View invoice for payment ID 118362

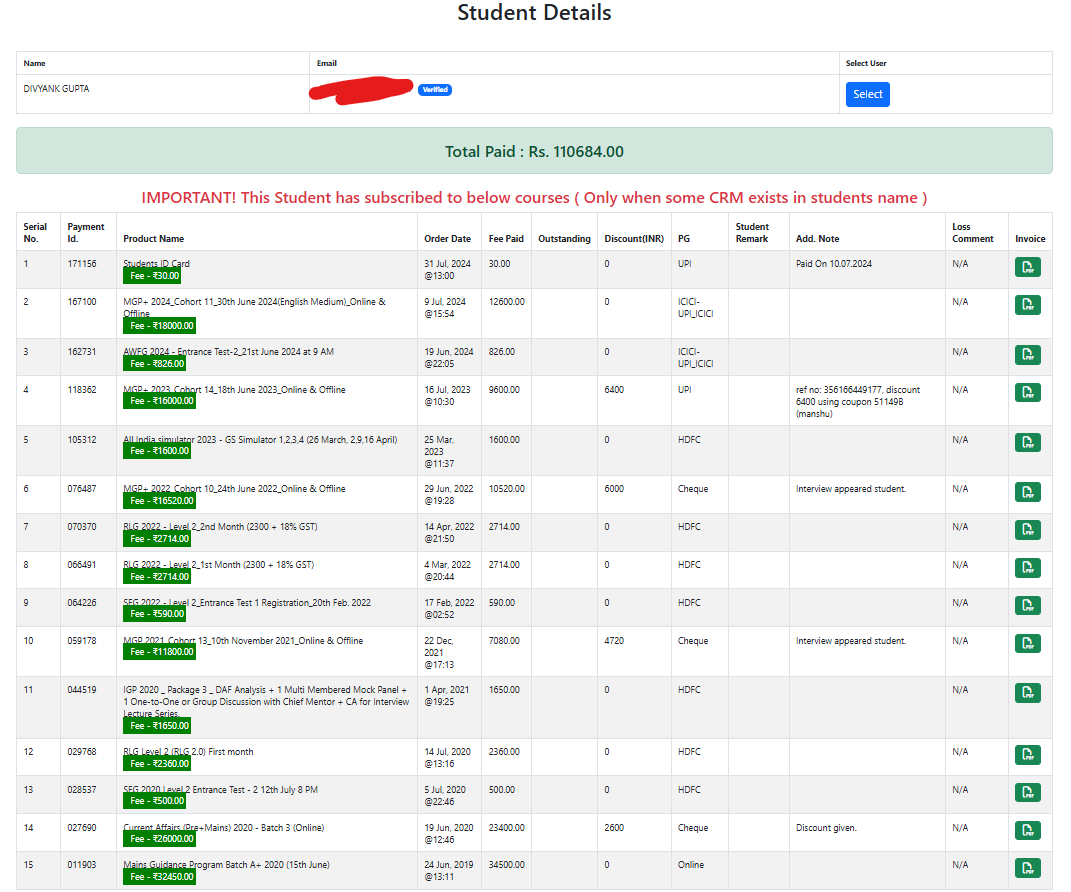[1027, 393]
